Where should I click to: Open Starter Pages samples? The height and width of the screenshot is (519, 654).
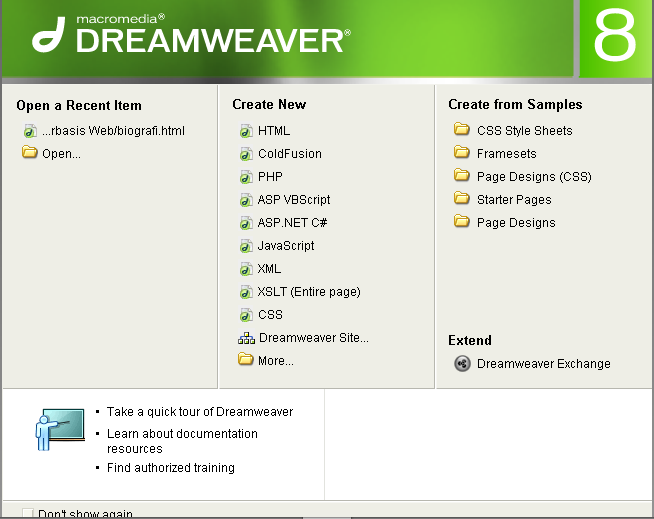coord(514,200)
